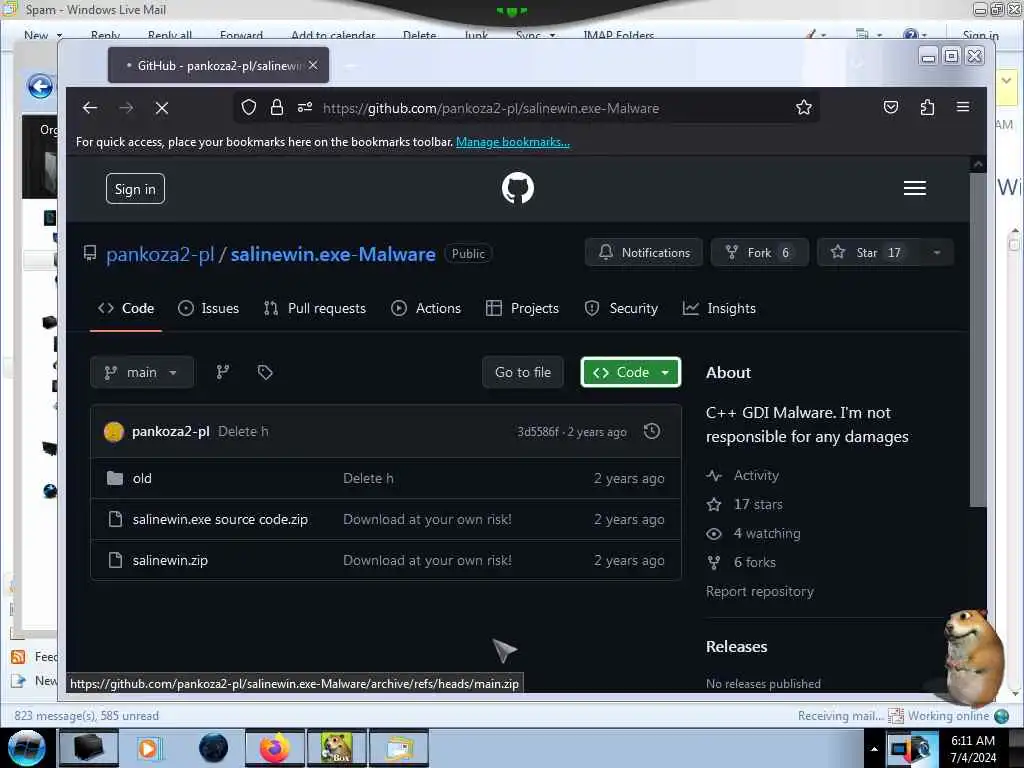Screen dimensions: 1024x768
Task: Open the Issues tab
Action: pyautogui.click(x=208, y=308)
